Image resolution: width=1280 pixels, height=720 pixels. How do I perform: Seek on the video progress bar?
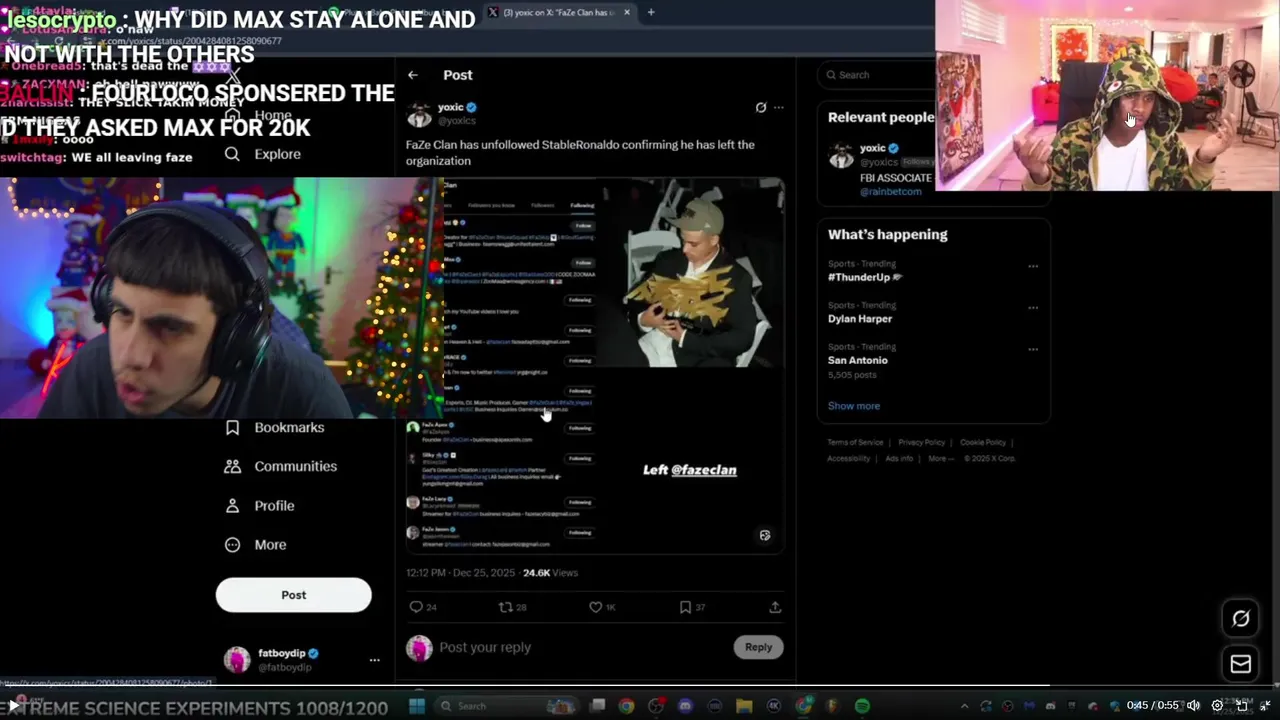point(640,687)
